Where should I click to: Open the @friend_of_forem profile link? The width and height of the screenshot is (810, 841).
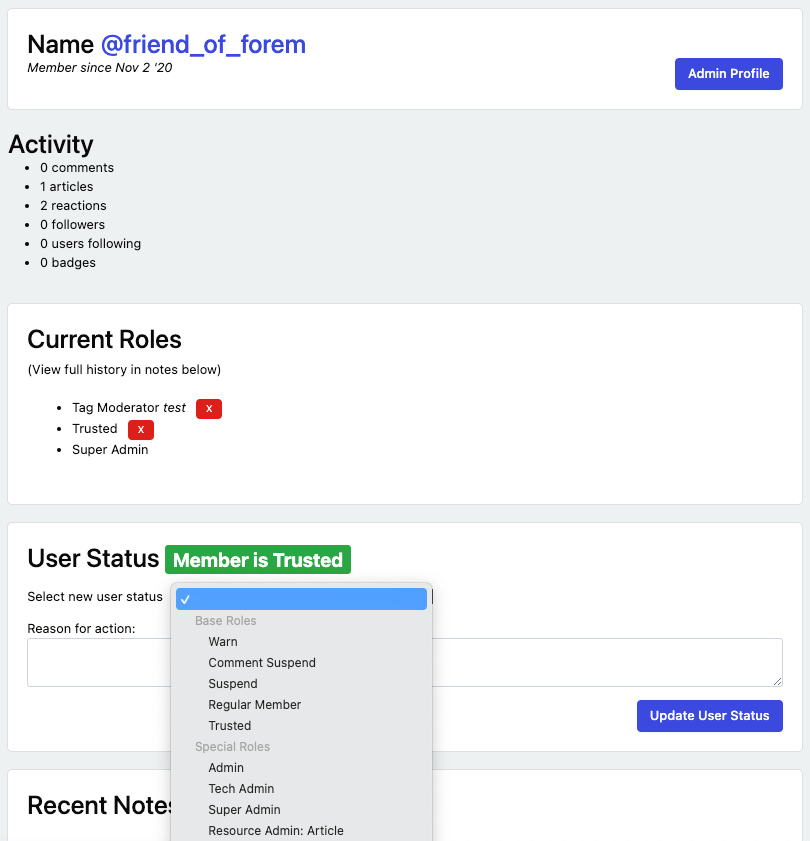203,44
